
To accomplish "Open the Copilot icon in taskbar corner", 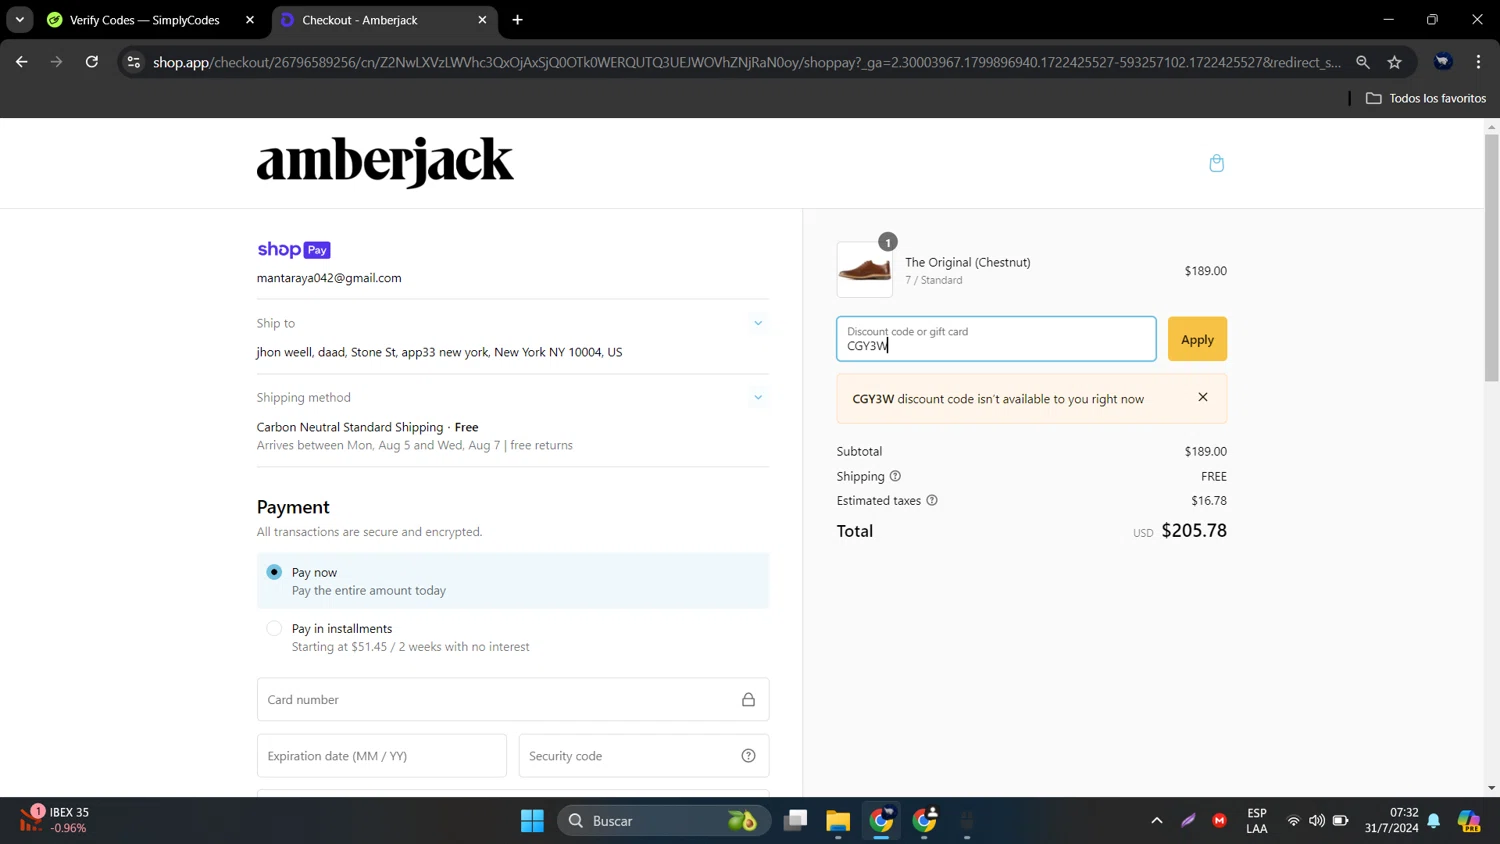I will coord(1469,821).
